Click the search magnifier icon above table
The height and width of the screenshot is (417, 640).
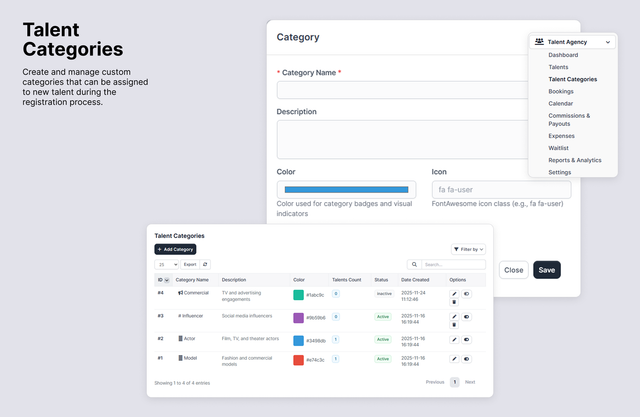click(x=414, y=264)
